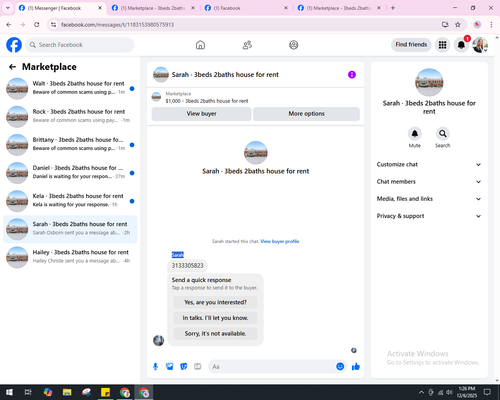Open the Facebook menu grid icon

point(442,45)
